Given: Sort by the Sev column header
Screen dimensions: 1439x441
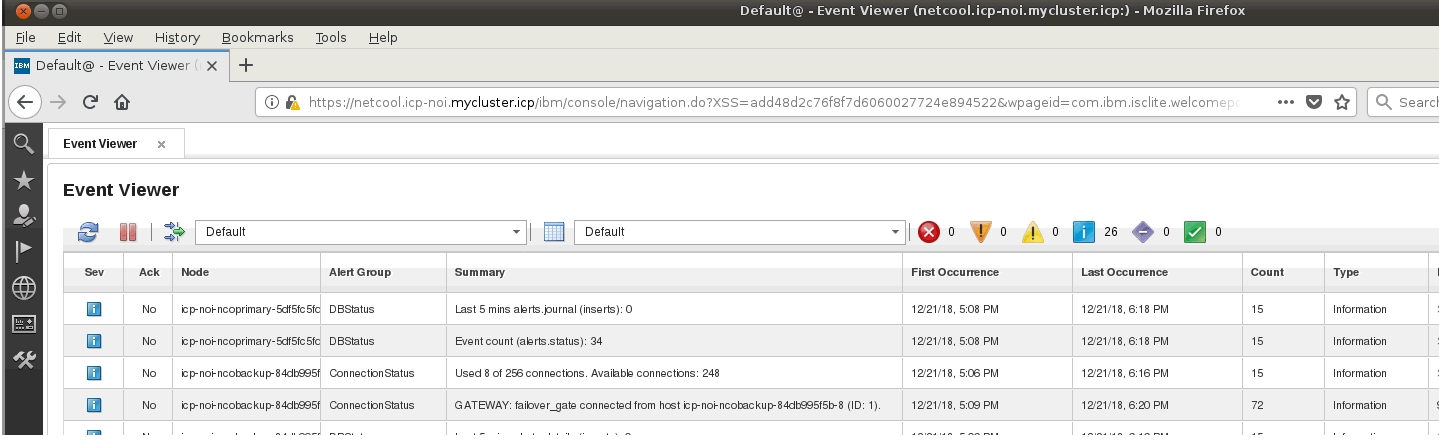Looking at the screenshot, I should (94, 272).
